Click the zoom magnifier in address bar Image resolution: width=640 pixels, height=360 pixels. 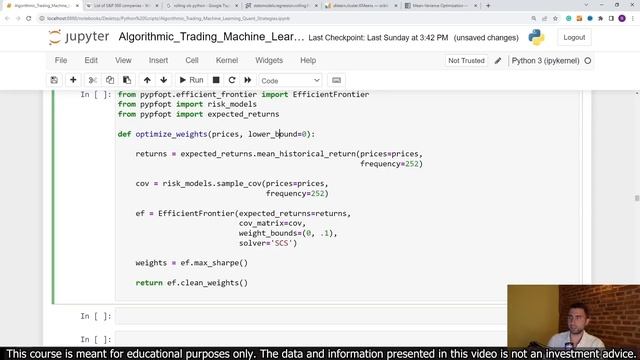(534, 18)
